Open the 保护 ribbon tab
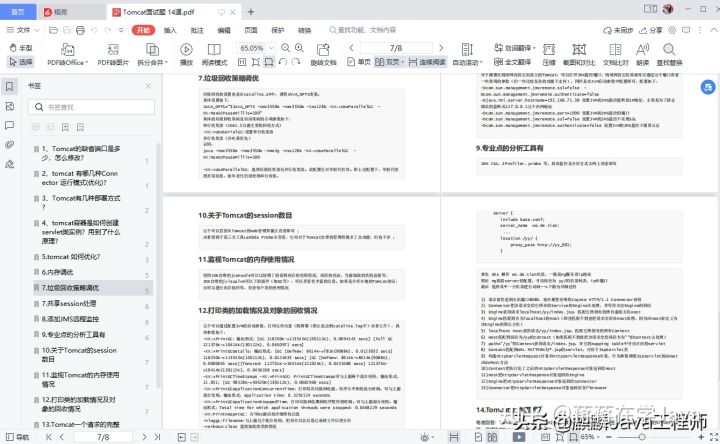The height and width of the screenshot is (444, 720). point(278,30)
